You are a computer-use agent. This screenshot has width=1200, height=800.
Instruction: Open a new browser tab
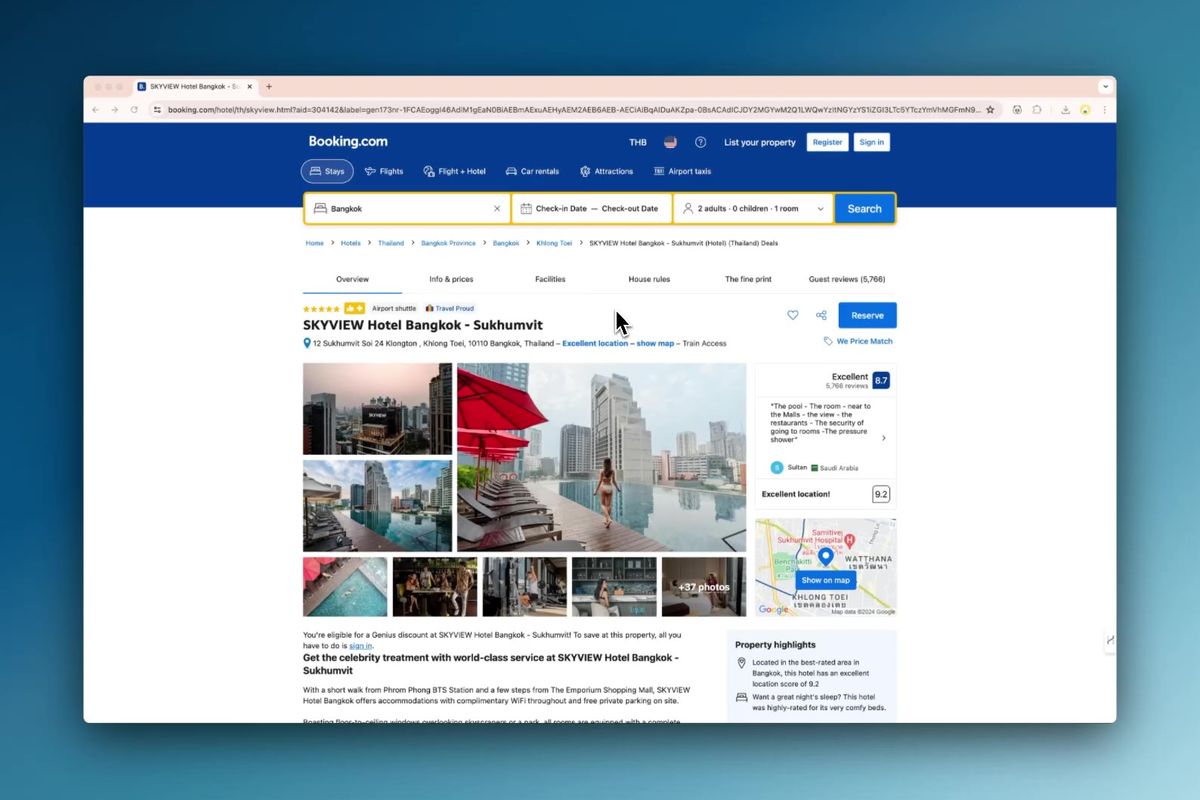[x=269, y=87]
